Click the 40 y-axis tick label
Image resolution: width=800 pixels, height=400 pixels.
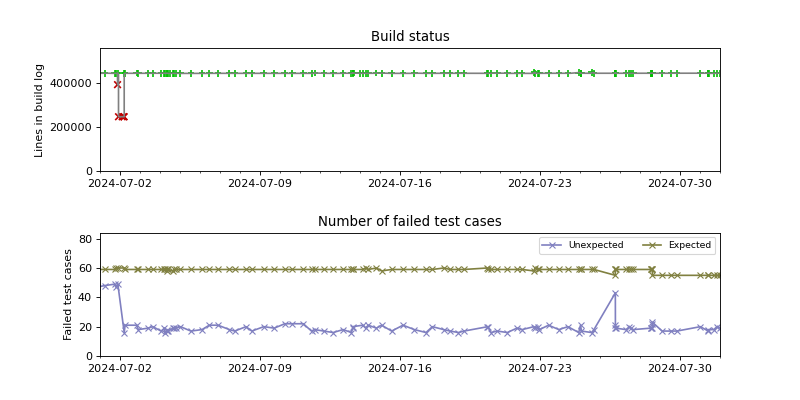[86, 297]
